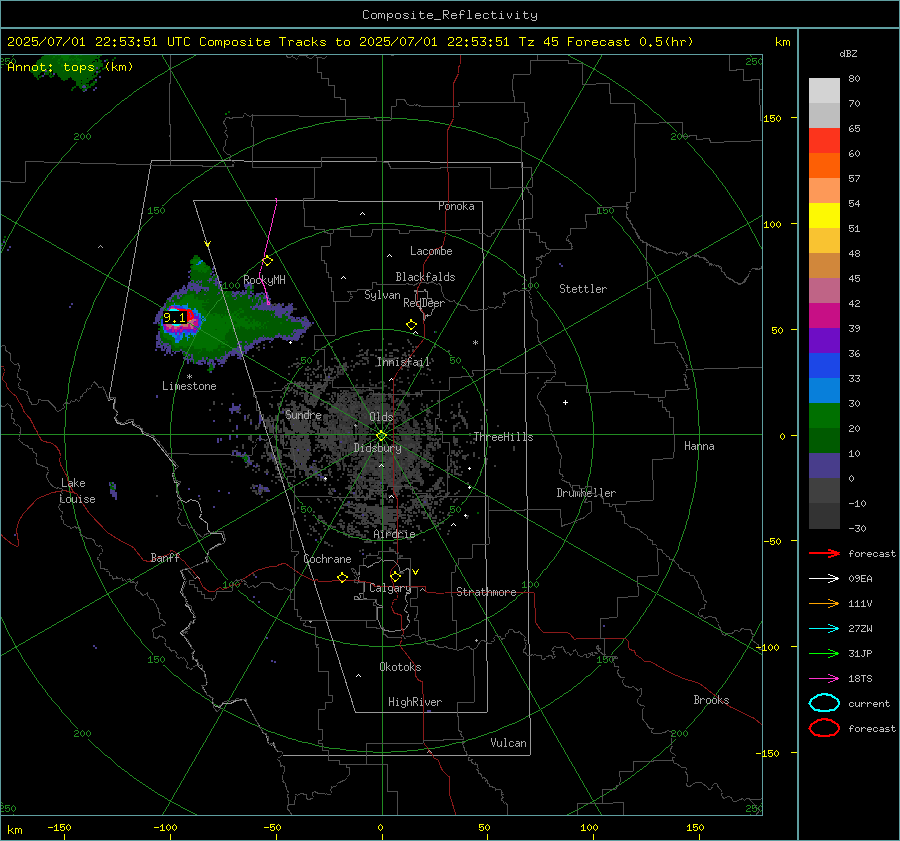This screenshot has width=900, height=841.
Task: Click the orange 111V arrow icon
Action: (824, 603)
